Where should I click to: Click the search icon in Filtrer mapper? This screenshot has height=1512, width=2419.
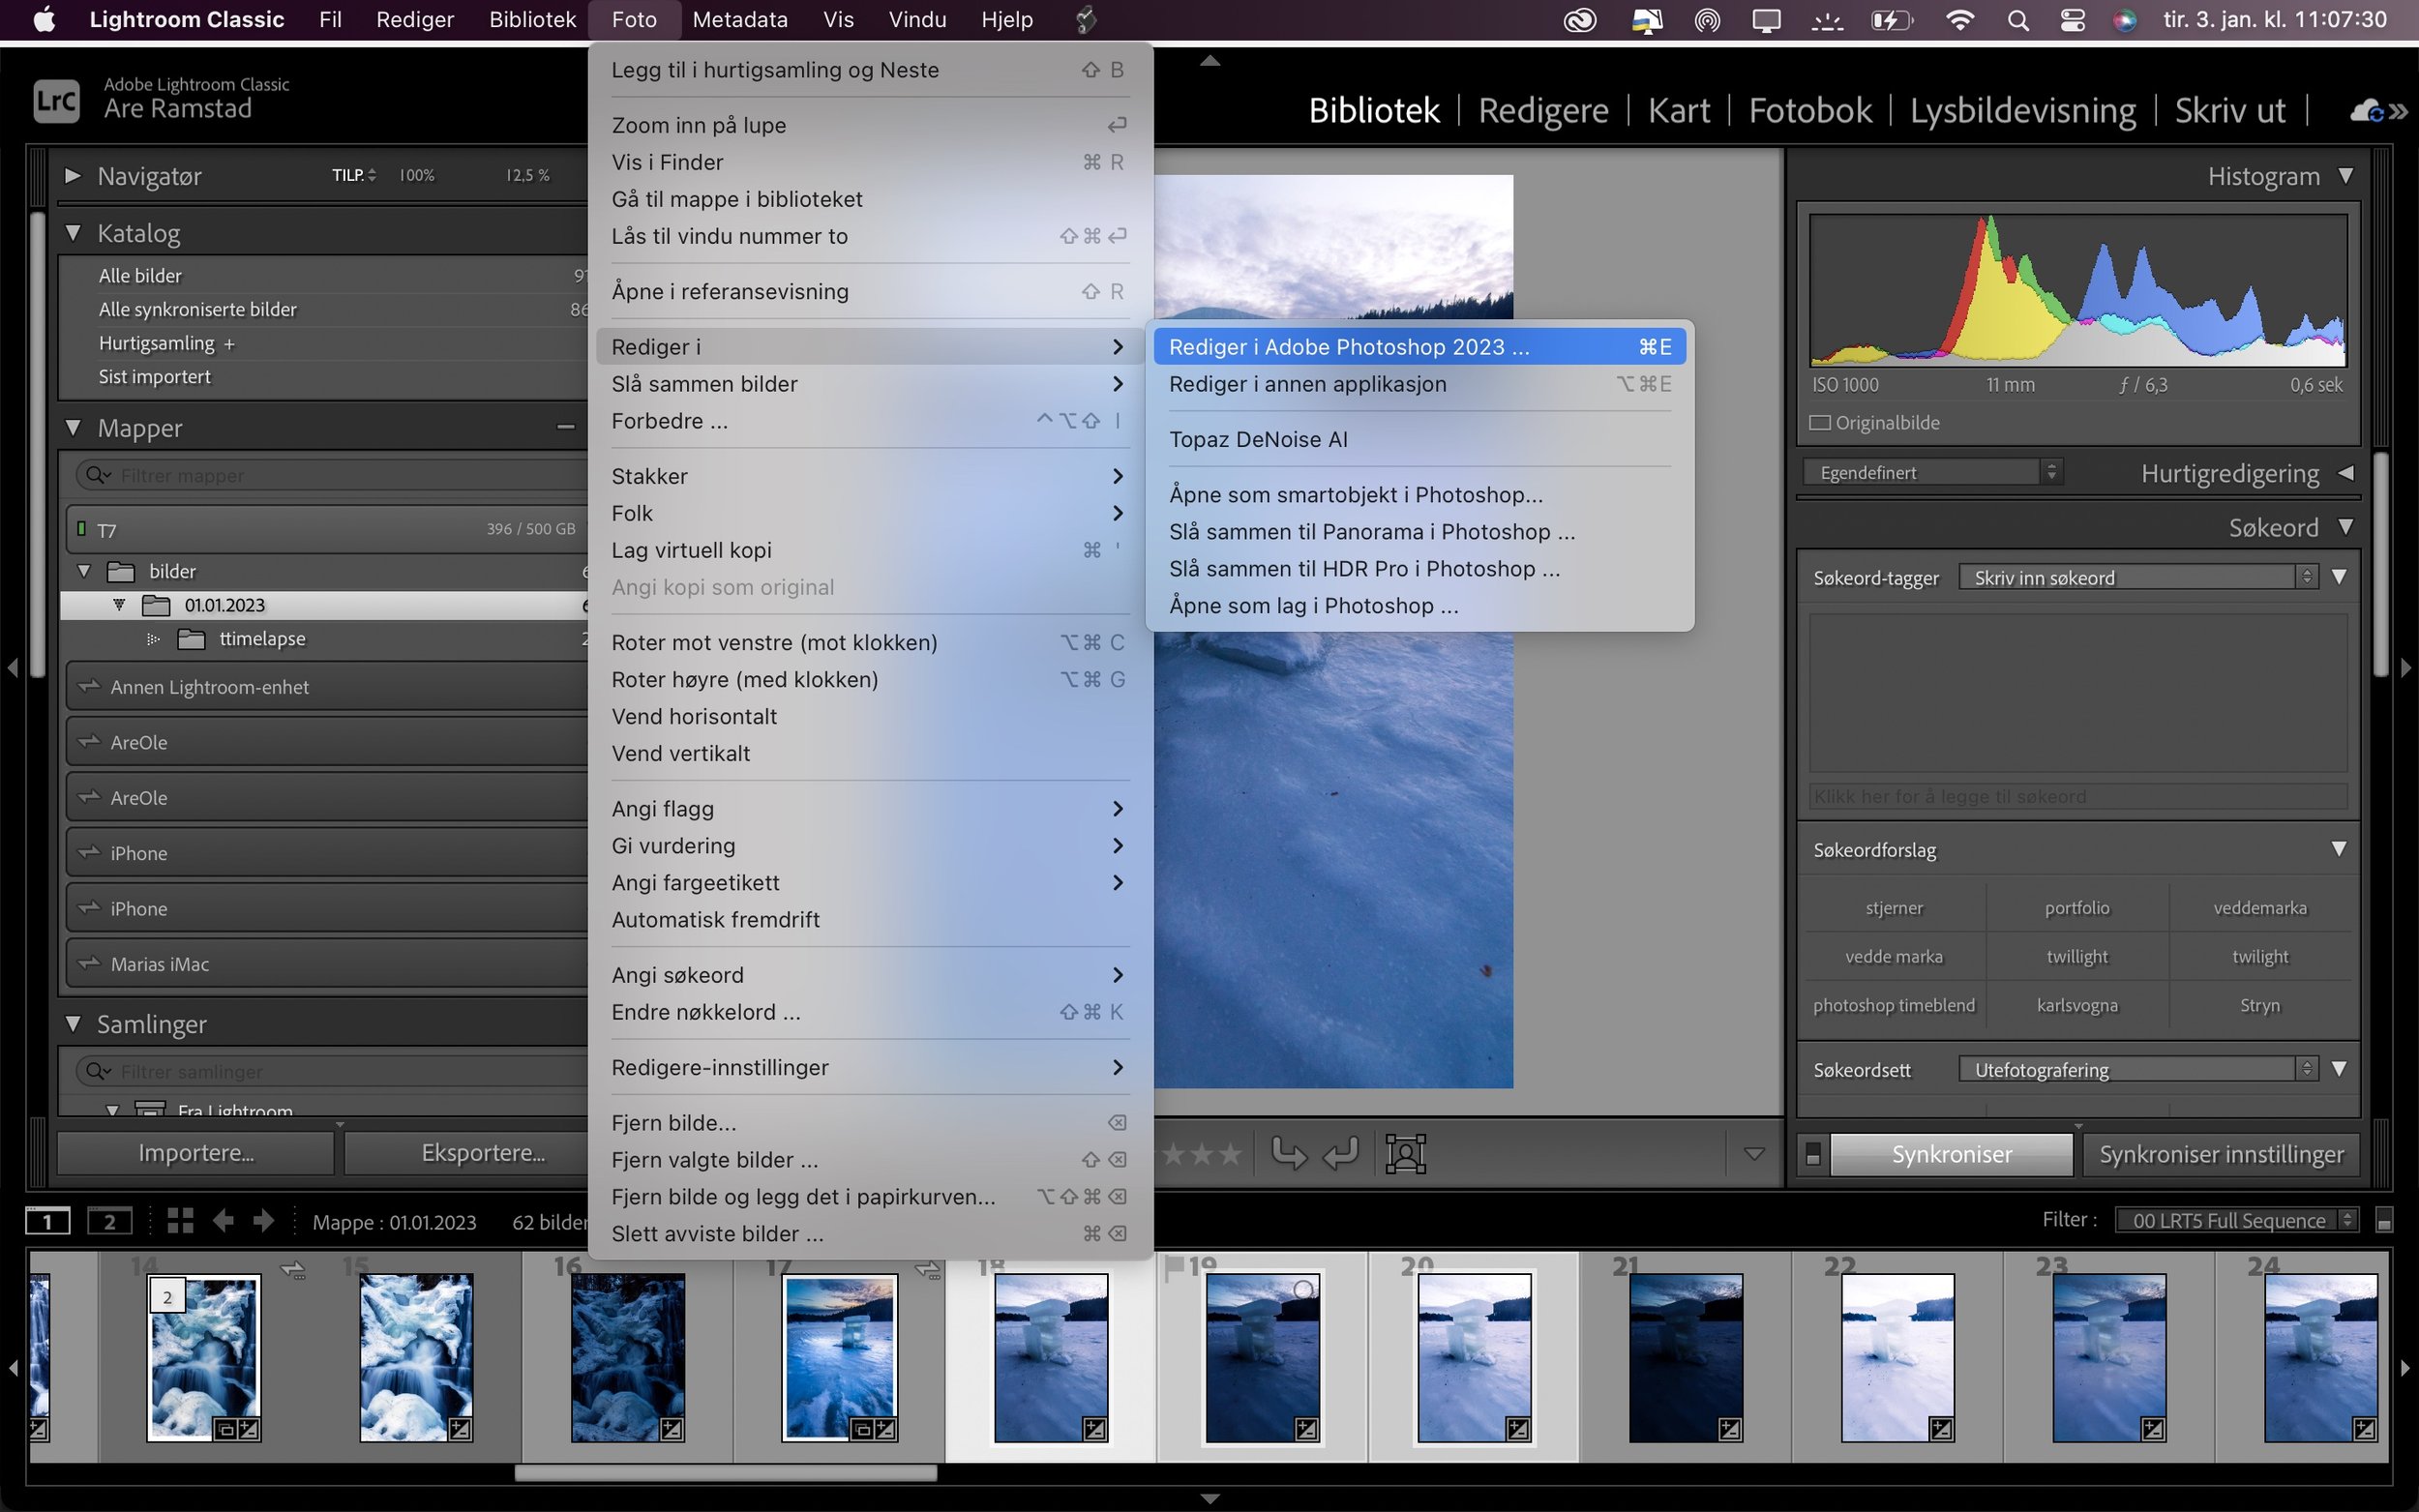click(x=97, y=475)
